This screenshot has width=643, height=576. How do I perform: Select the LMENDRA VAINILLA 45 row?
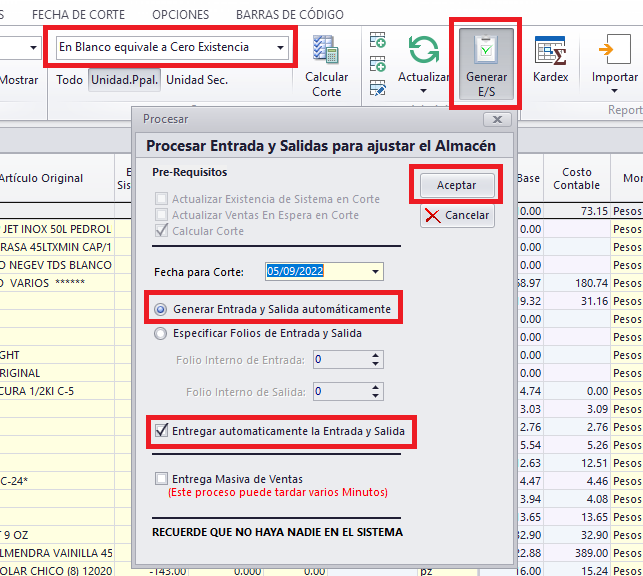tap(56, 553)
